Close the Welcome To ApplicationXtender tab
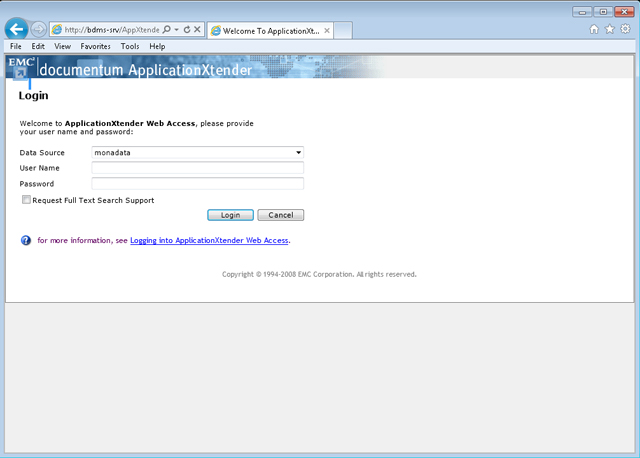The width and height of the screenshot is (640, 458). coord(327,31)
